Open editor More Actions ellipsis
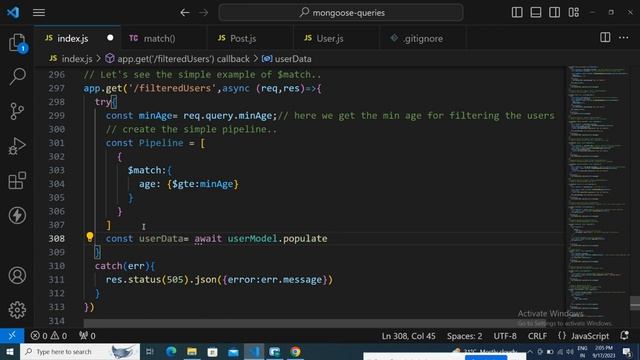640x360 pixels. 624,38
